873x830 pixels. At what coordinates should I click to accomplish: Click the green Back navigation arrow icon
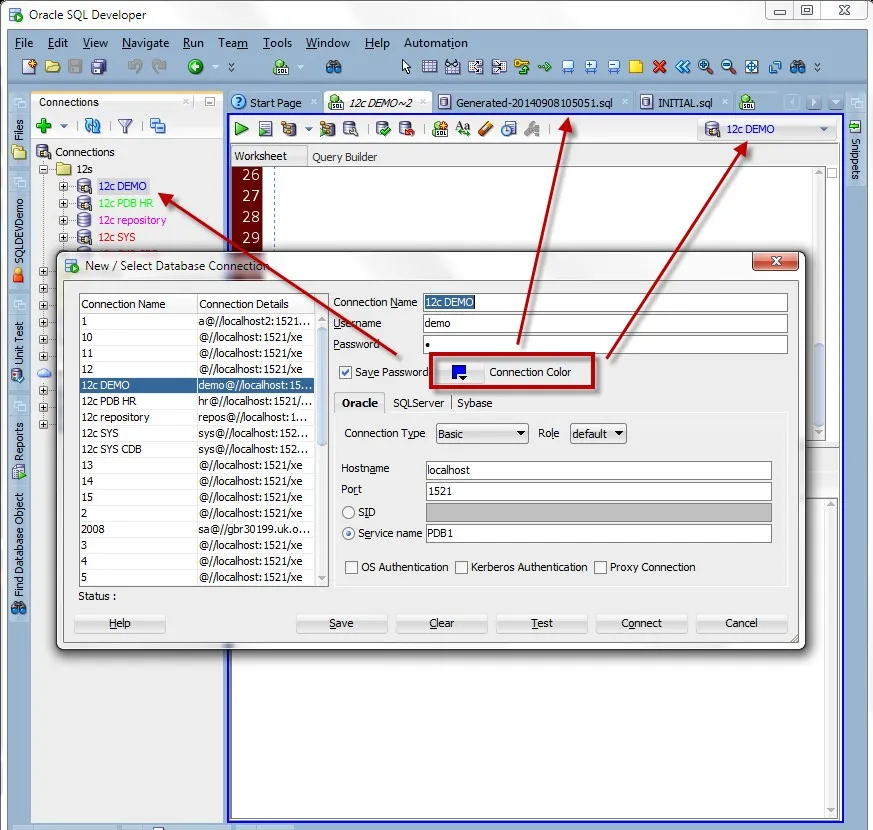click(x=195, y=67)
